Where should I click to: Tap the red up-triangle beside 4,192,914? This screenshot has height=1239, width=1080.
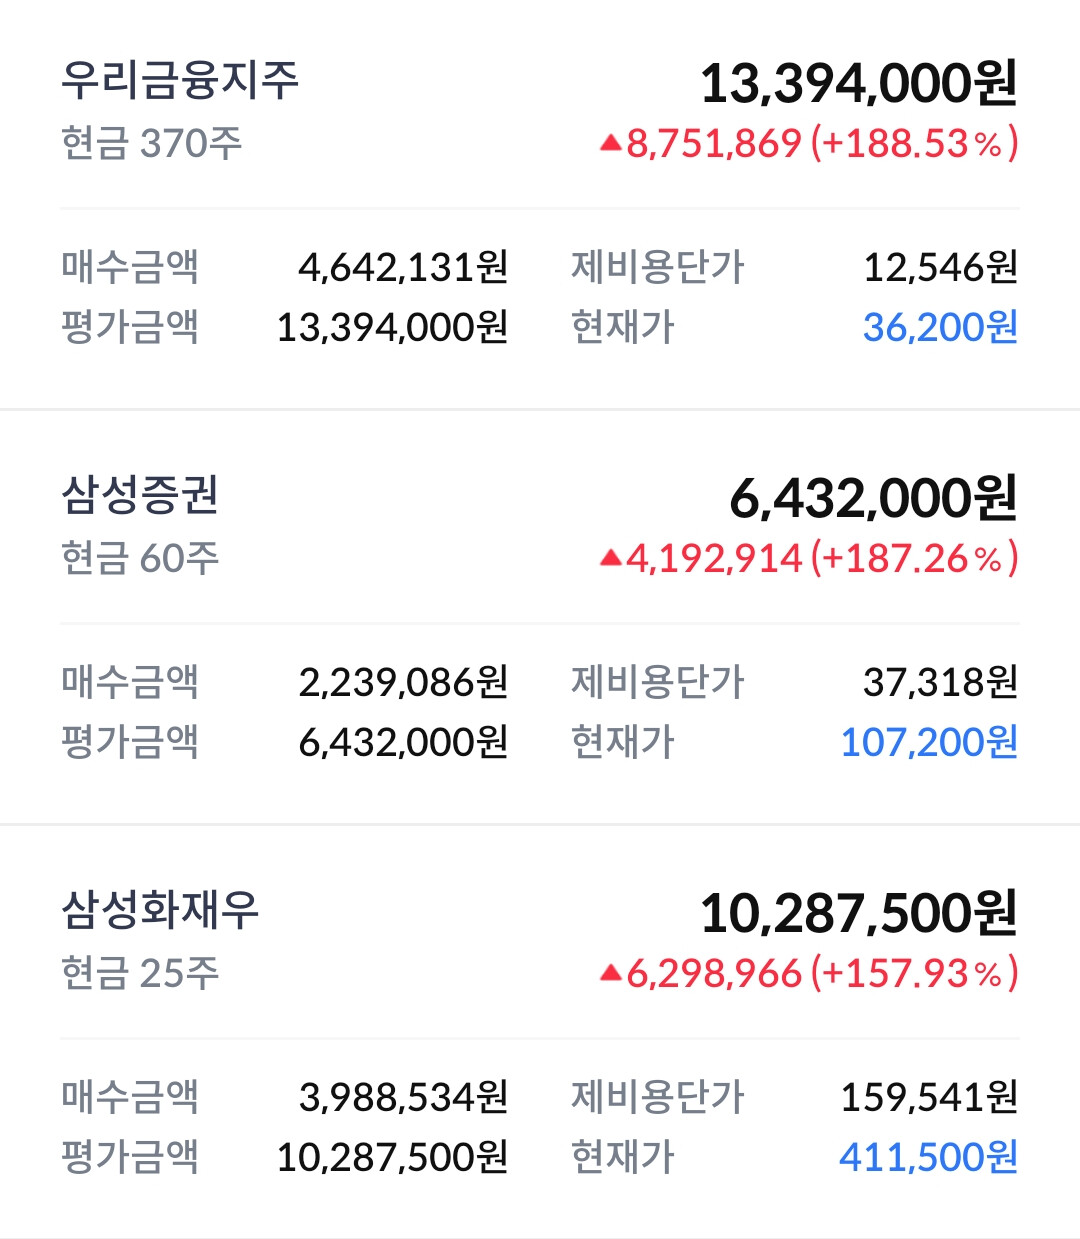610,559
